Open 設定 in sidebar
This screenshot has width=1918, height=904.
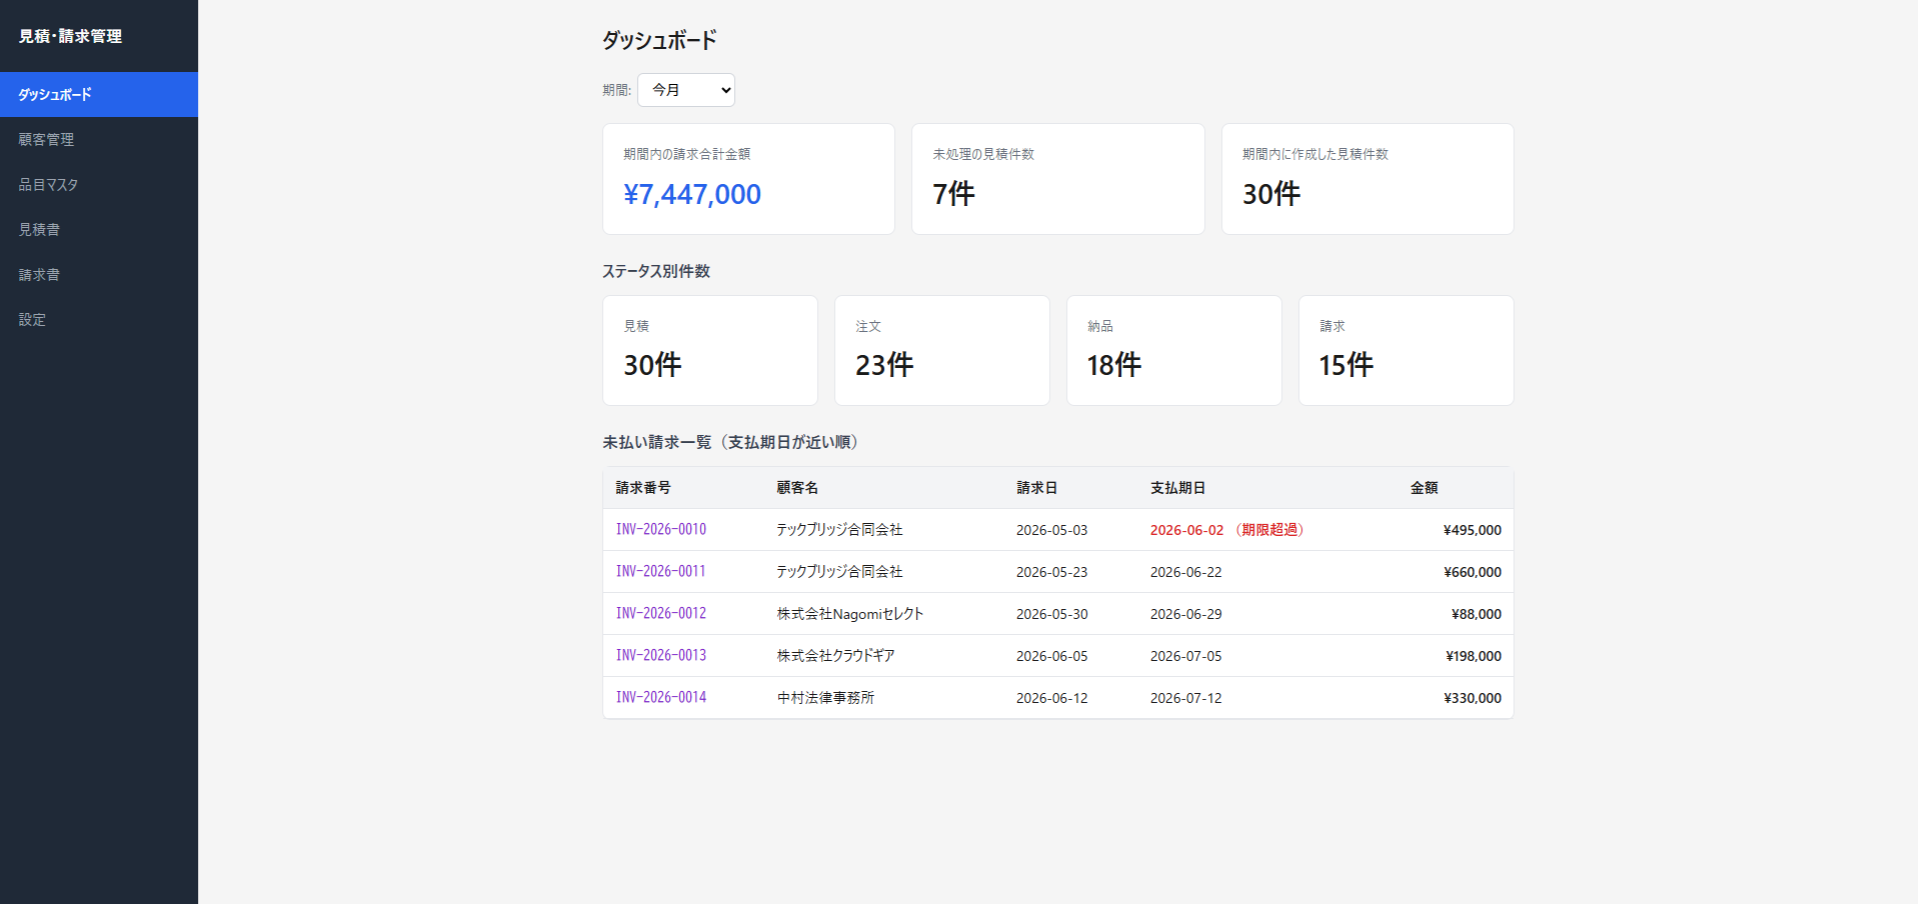pos(99,319)
